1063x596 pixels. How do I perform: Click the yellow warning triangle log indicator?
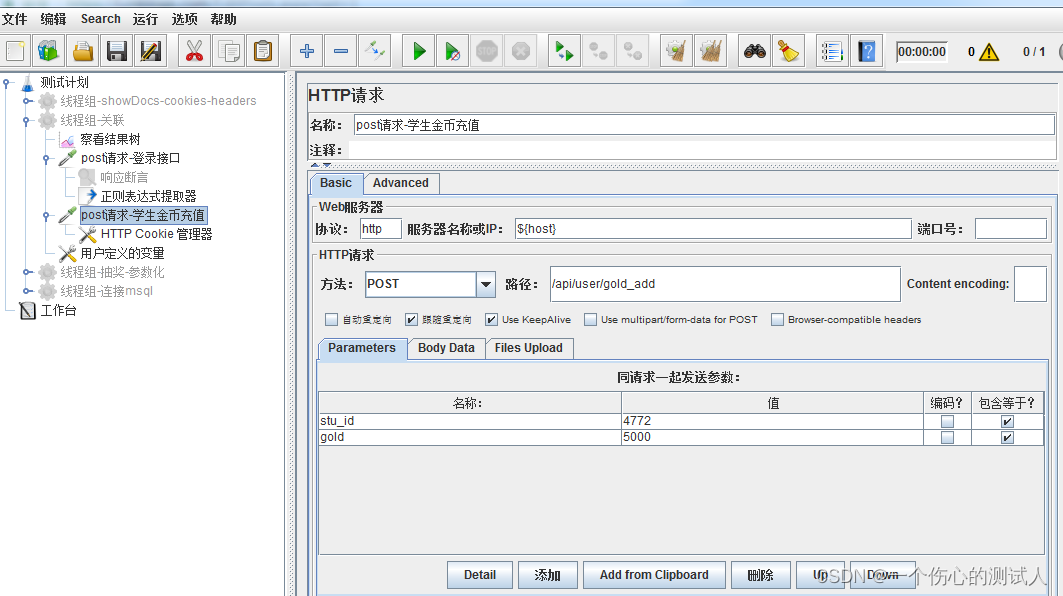(x=989, y=52)
